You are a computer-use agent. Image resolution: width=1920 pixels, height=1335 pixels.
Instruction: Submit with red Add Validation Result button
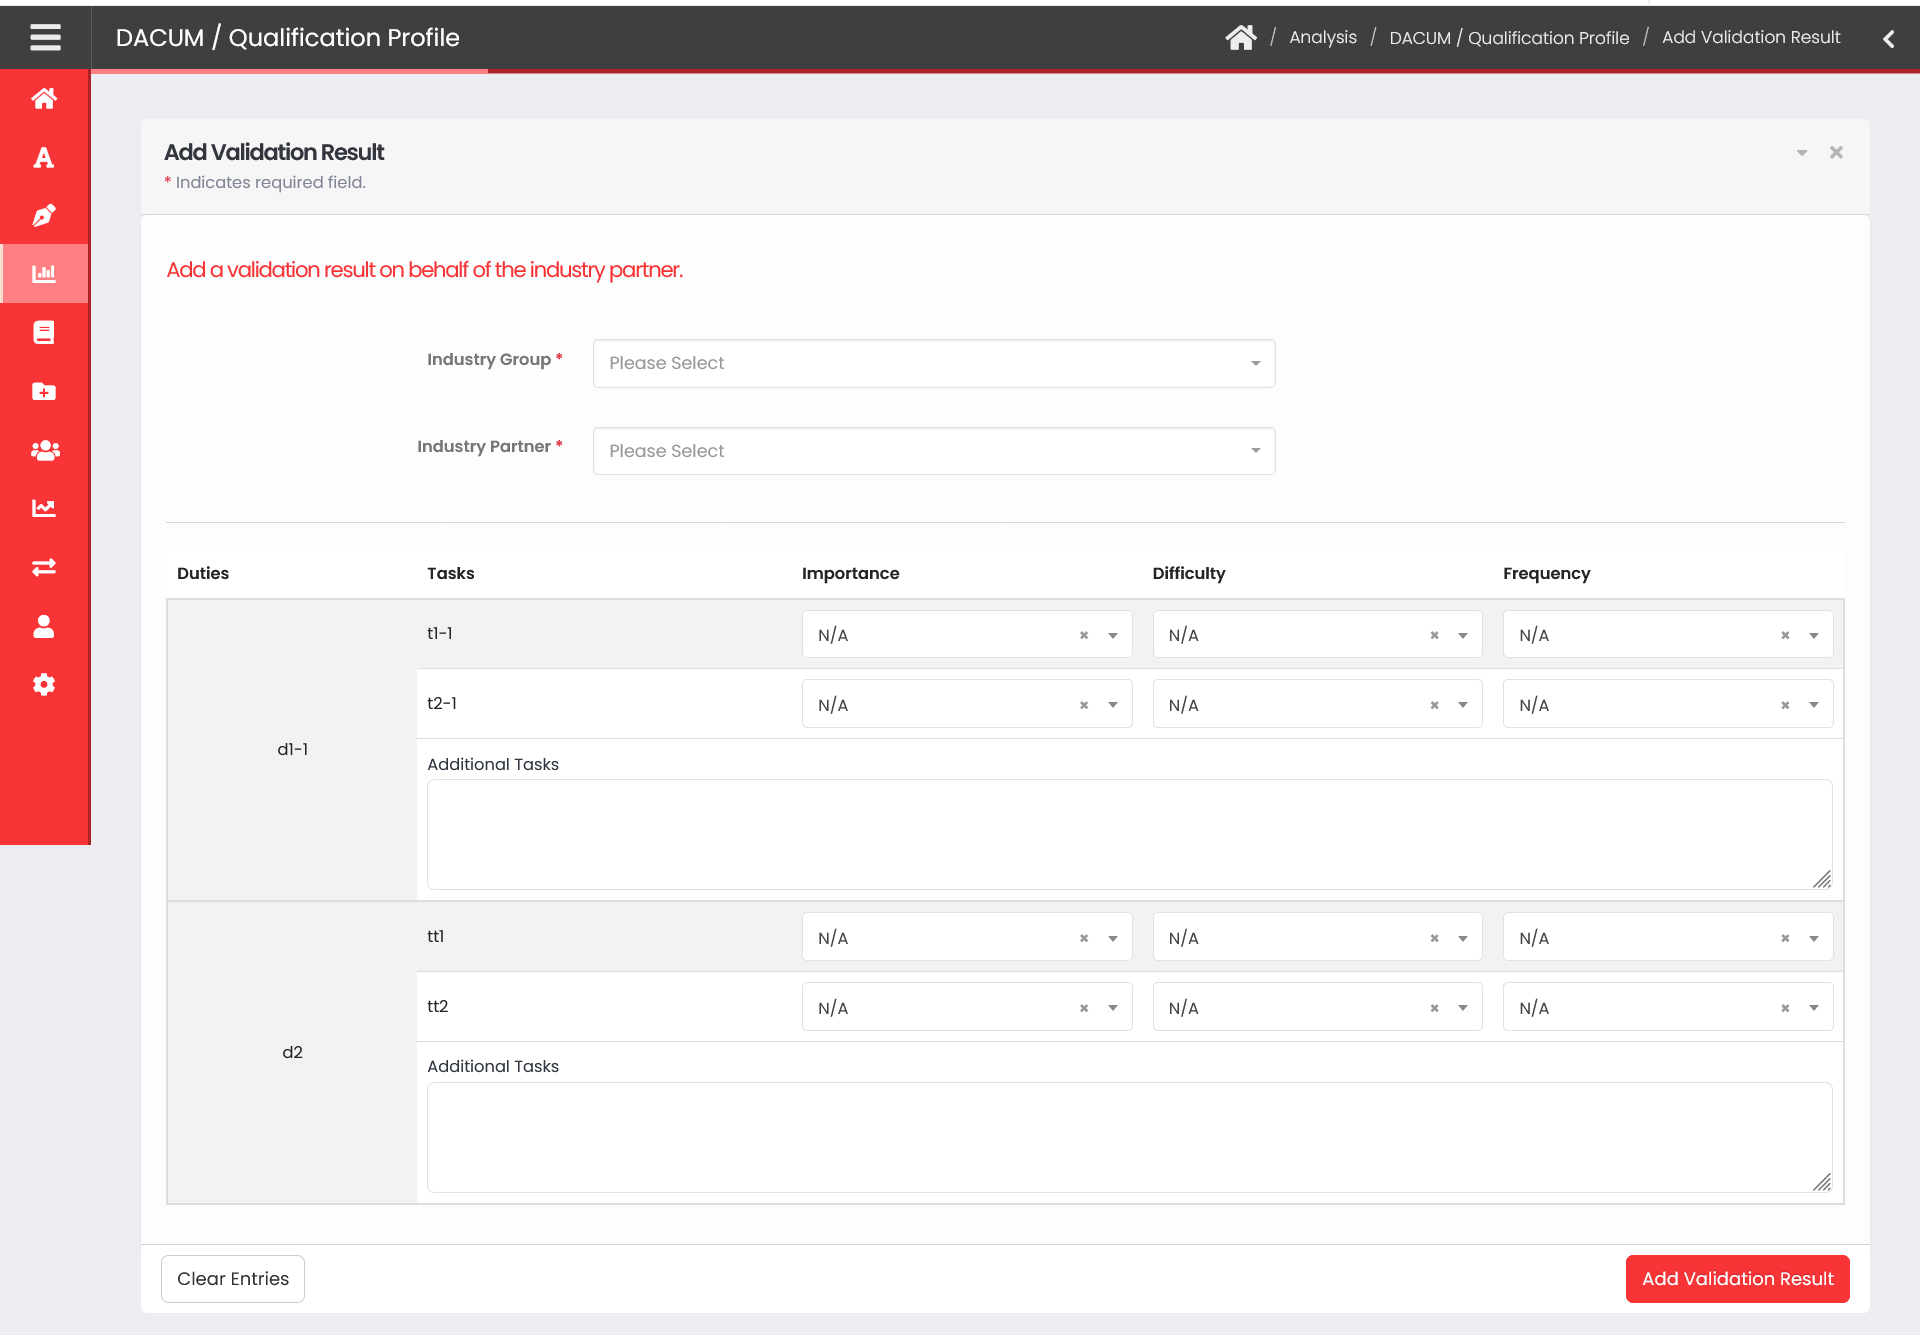[x=1738, y=1279]
